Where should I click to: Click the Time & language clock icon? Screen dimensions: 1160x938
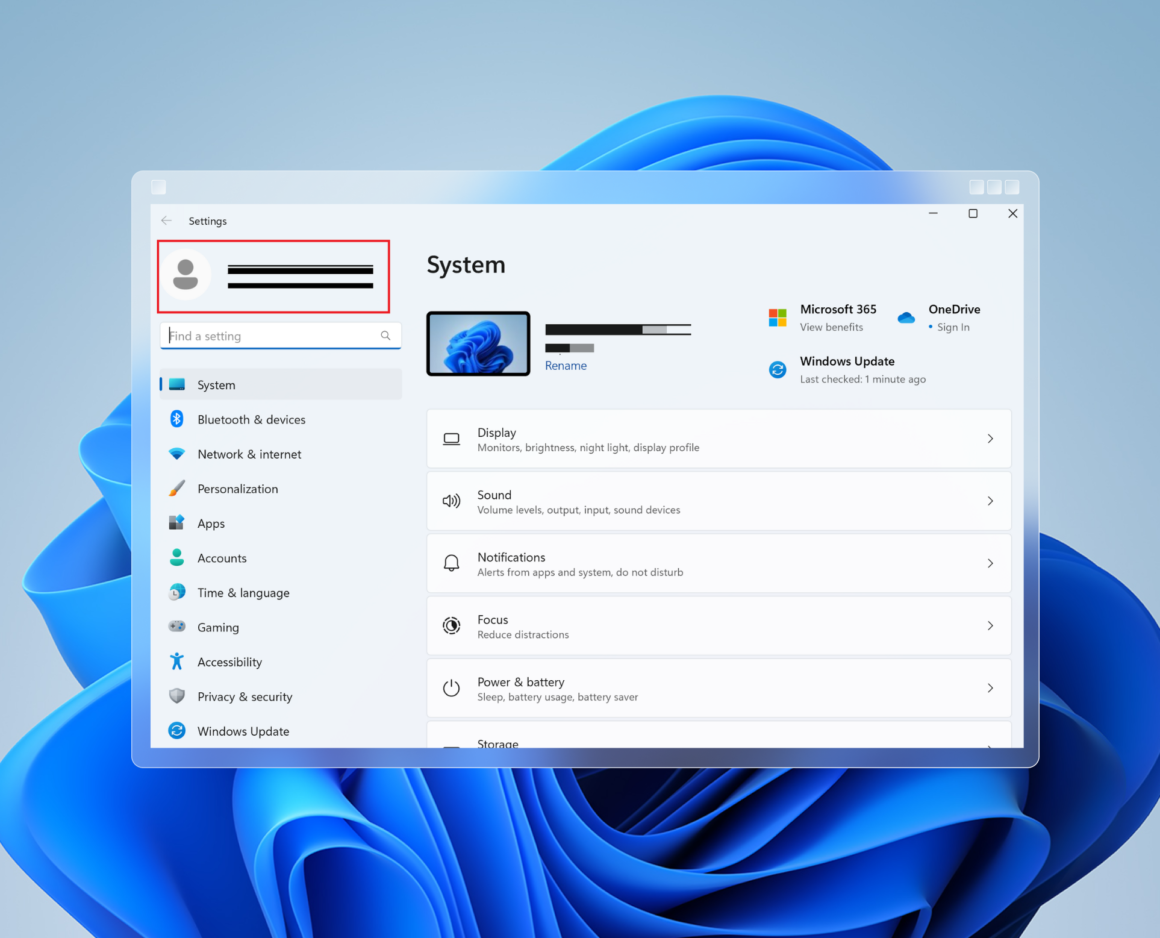[x=179, y=592]
